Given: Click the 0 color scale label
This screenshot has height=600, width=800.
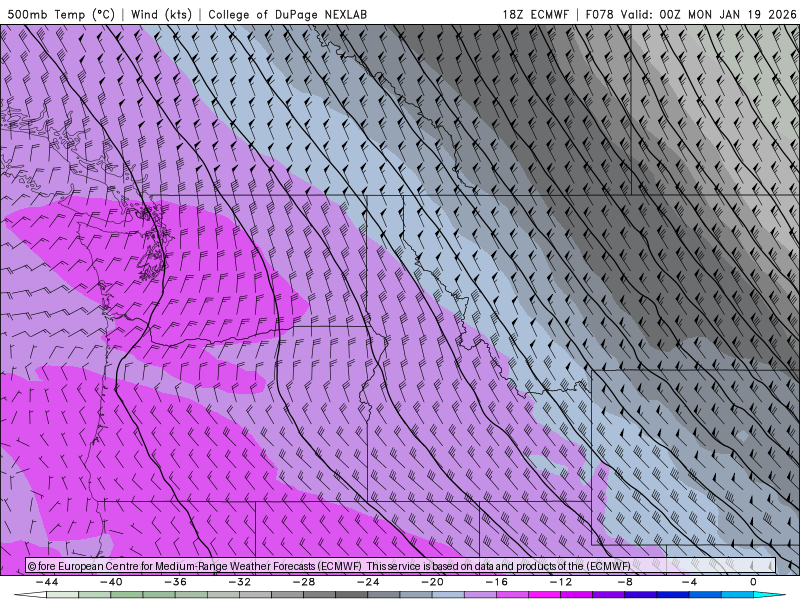Looking at the screenshot, I should click(753, 582).
